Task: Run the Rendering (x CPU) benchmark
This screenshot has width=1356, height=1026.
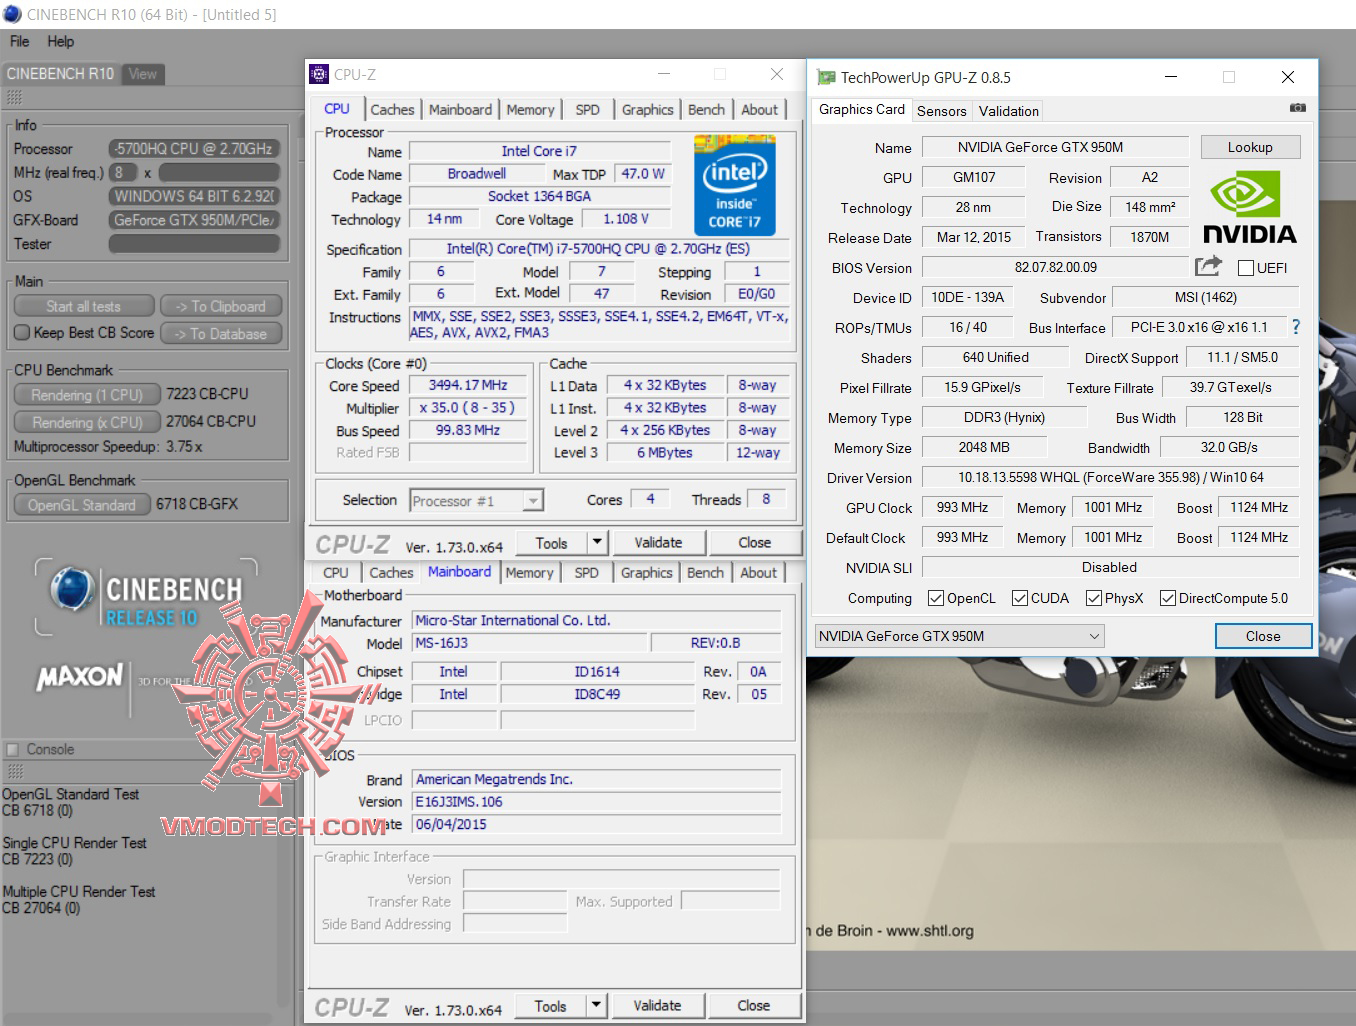Action: tap(87, 422)
